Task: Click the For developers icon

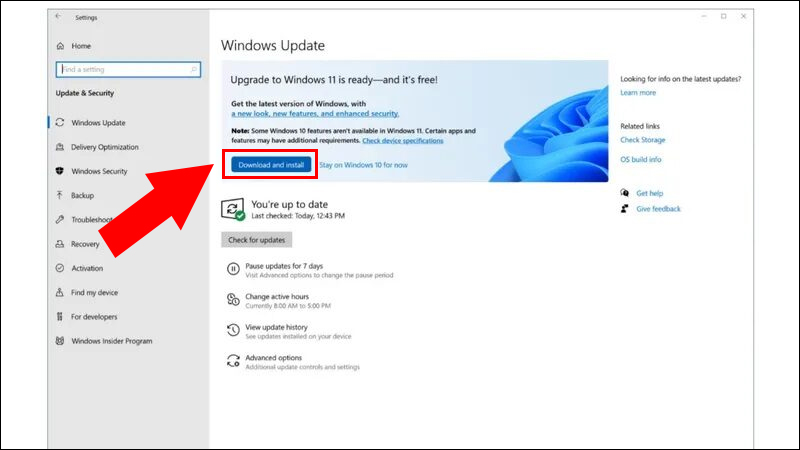Action: pyautogui.click(x=60, y=317)
